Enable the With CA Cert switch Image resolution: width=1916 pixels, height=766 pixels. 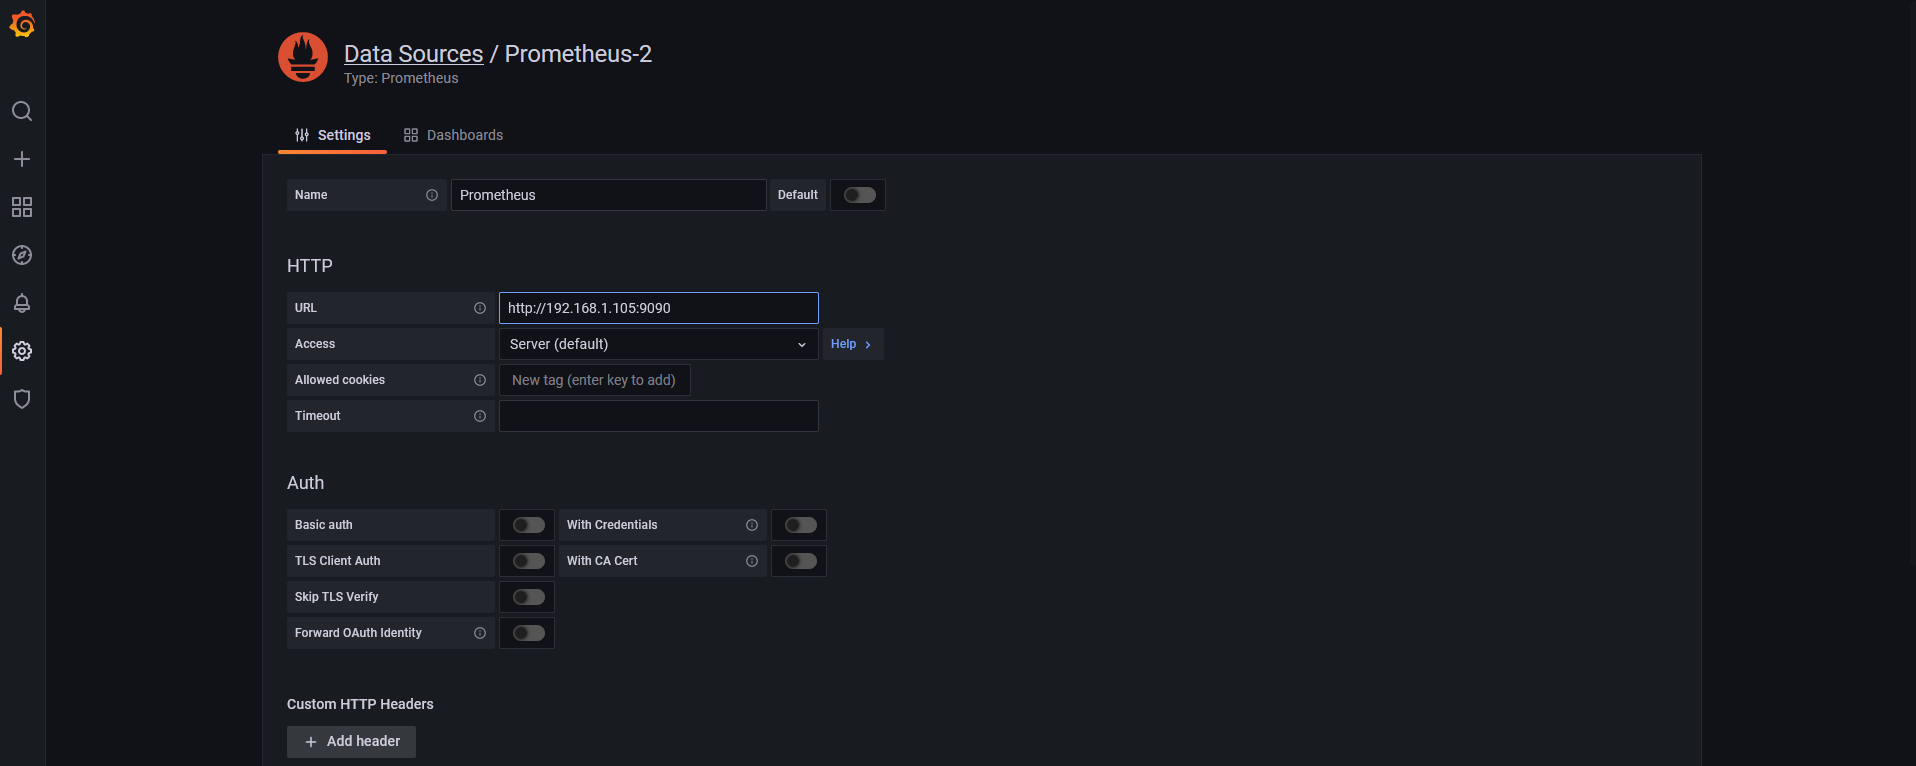[x=801, y=561]
